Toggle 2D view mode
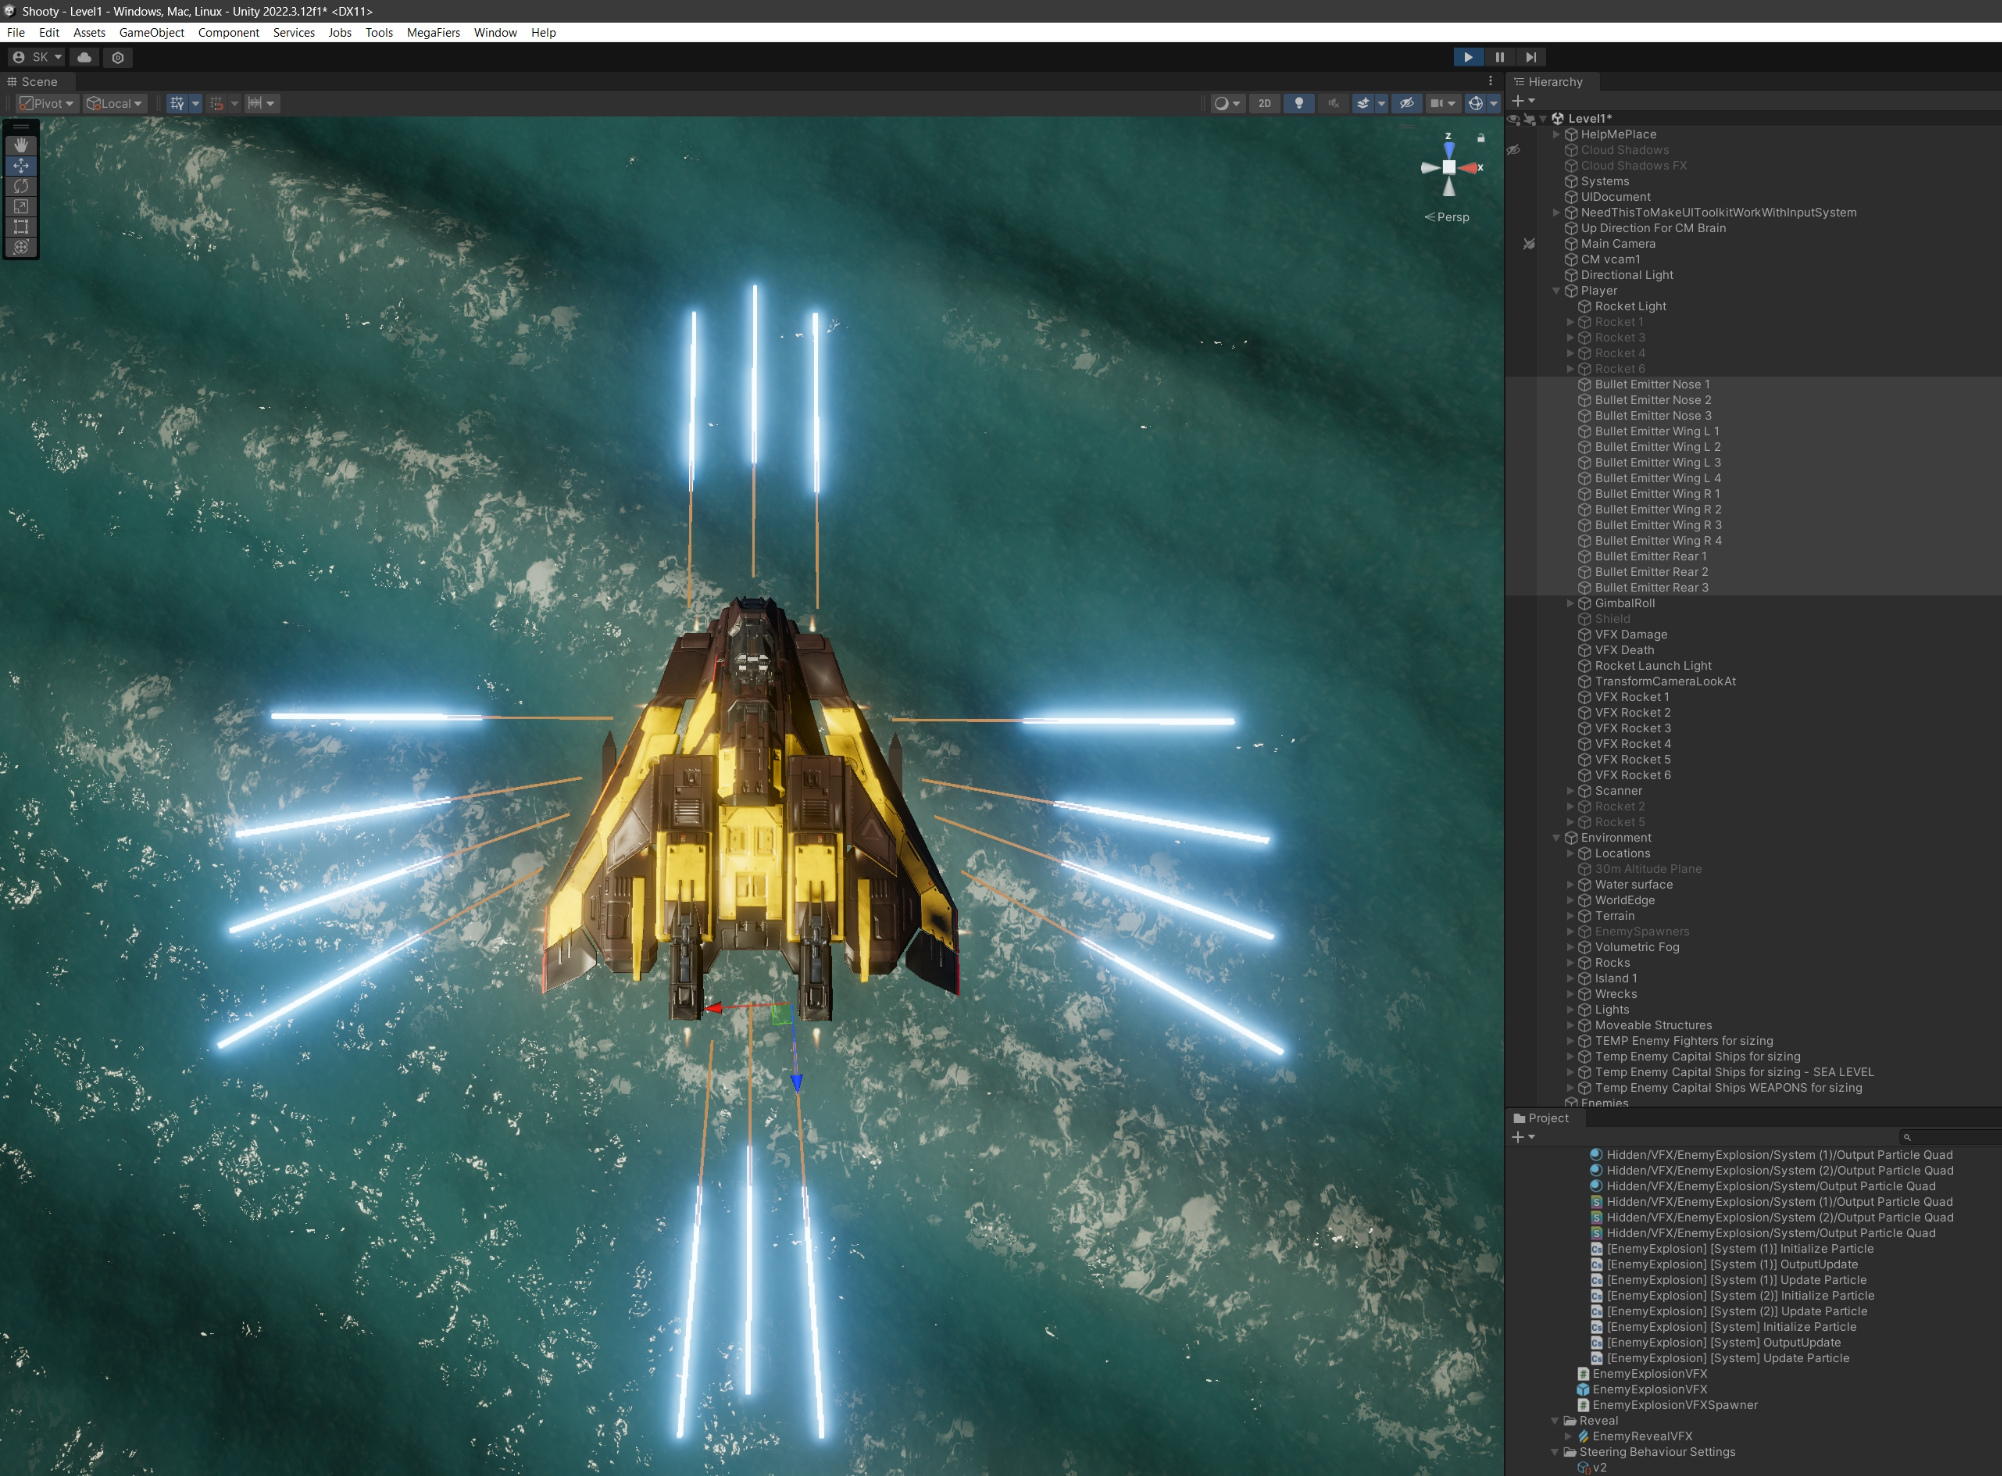2002x1476 pixels. click(x=1264, y=103)
